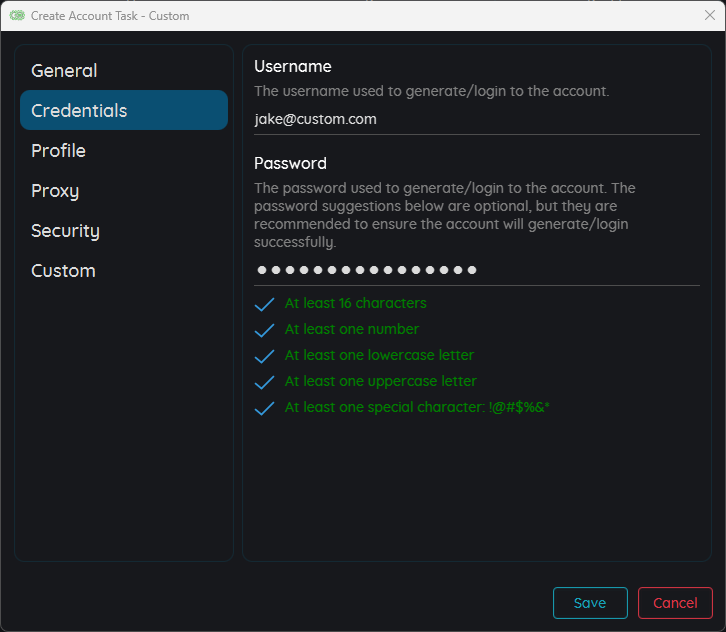Click the 'Password' heading label
726x632 pixels.
click(290, 163)
